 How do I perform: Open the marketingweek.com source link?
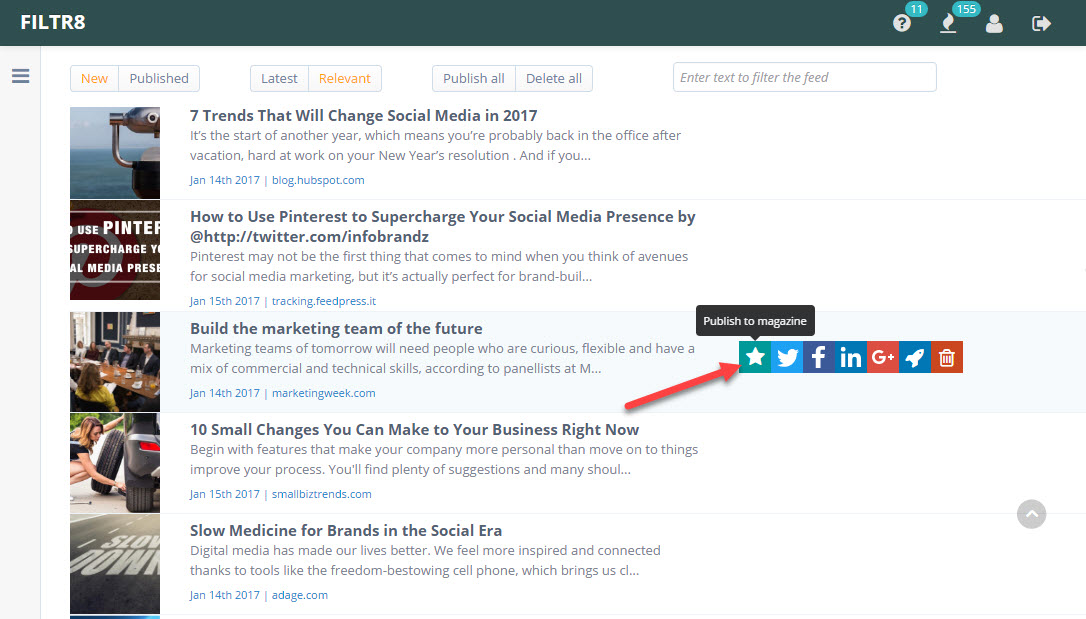point(323,393)
